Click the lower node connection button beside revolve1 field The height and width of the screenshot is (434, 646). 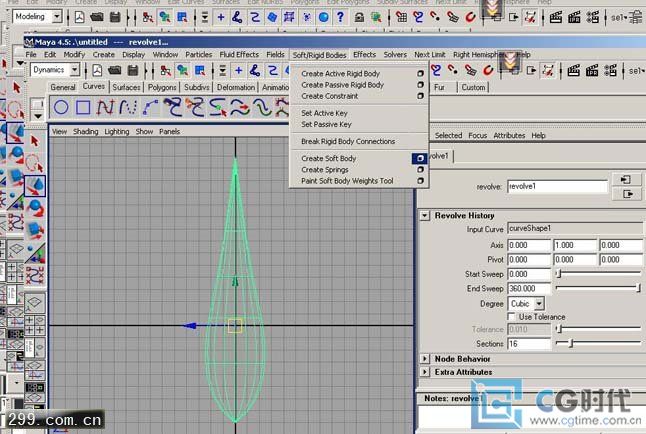(626, 194)
